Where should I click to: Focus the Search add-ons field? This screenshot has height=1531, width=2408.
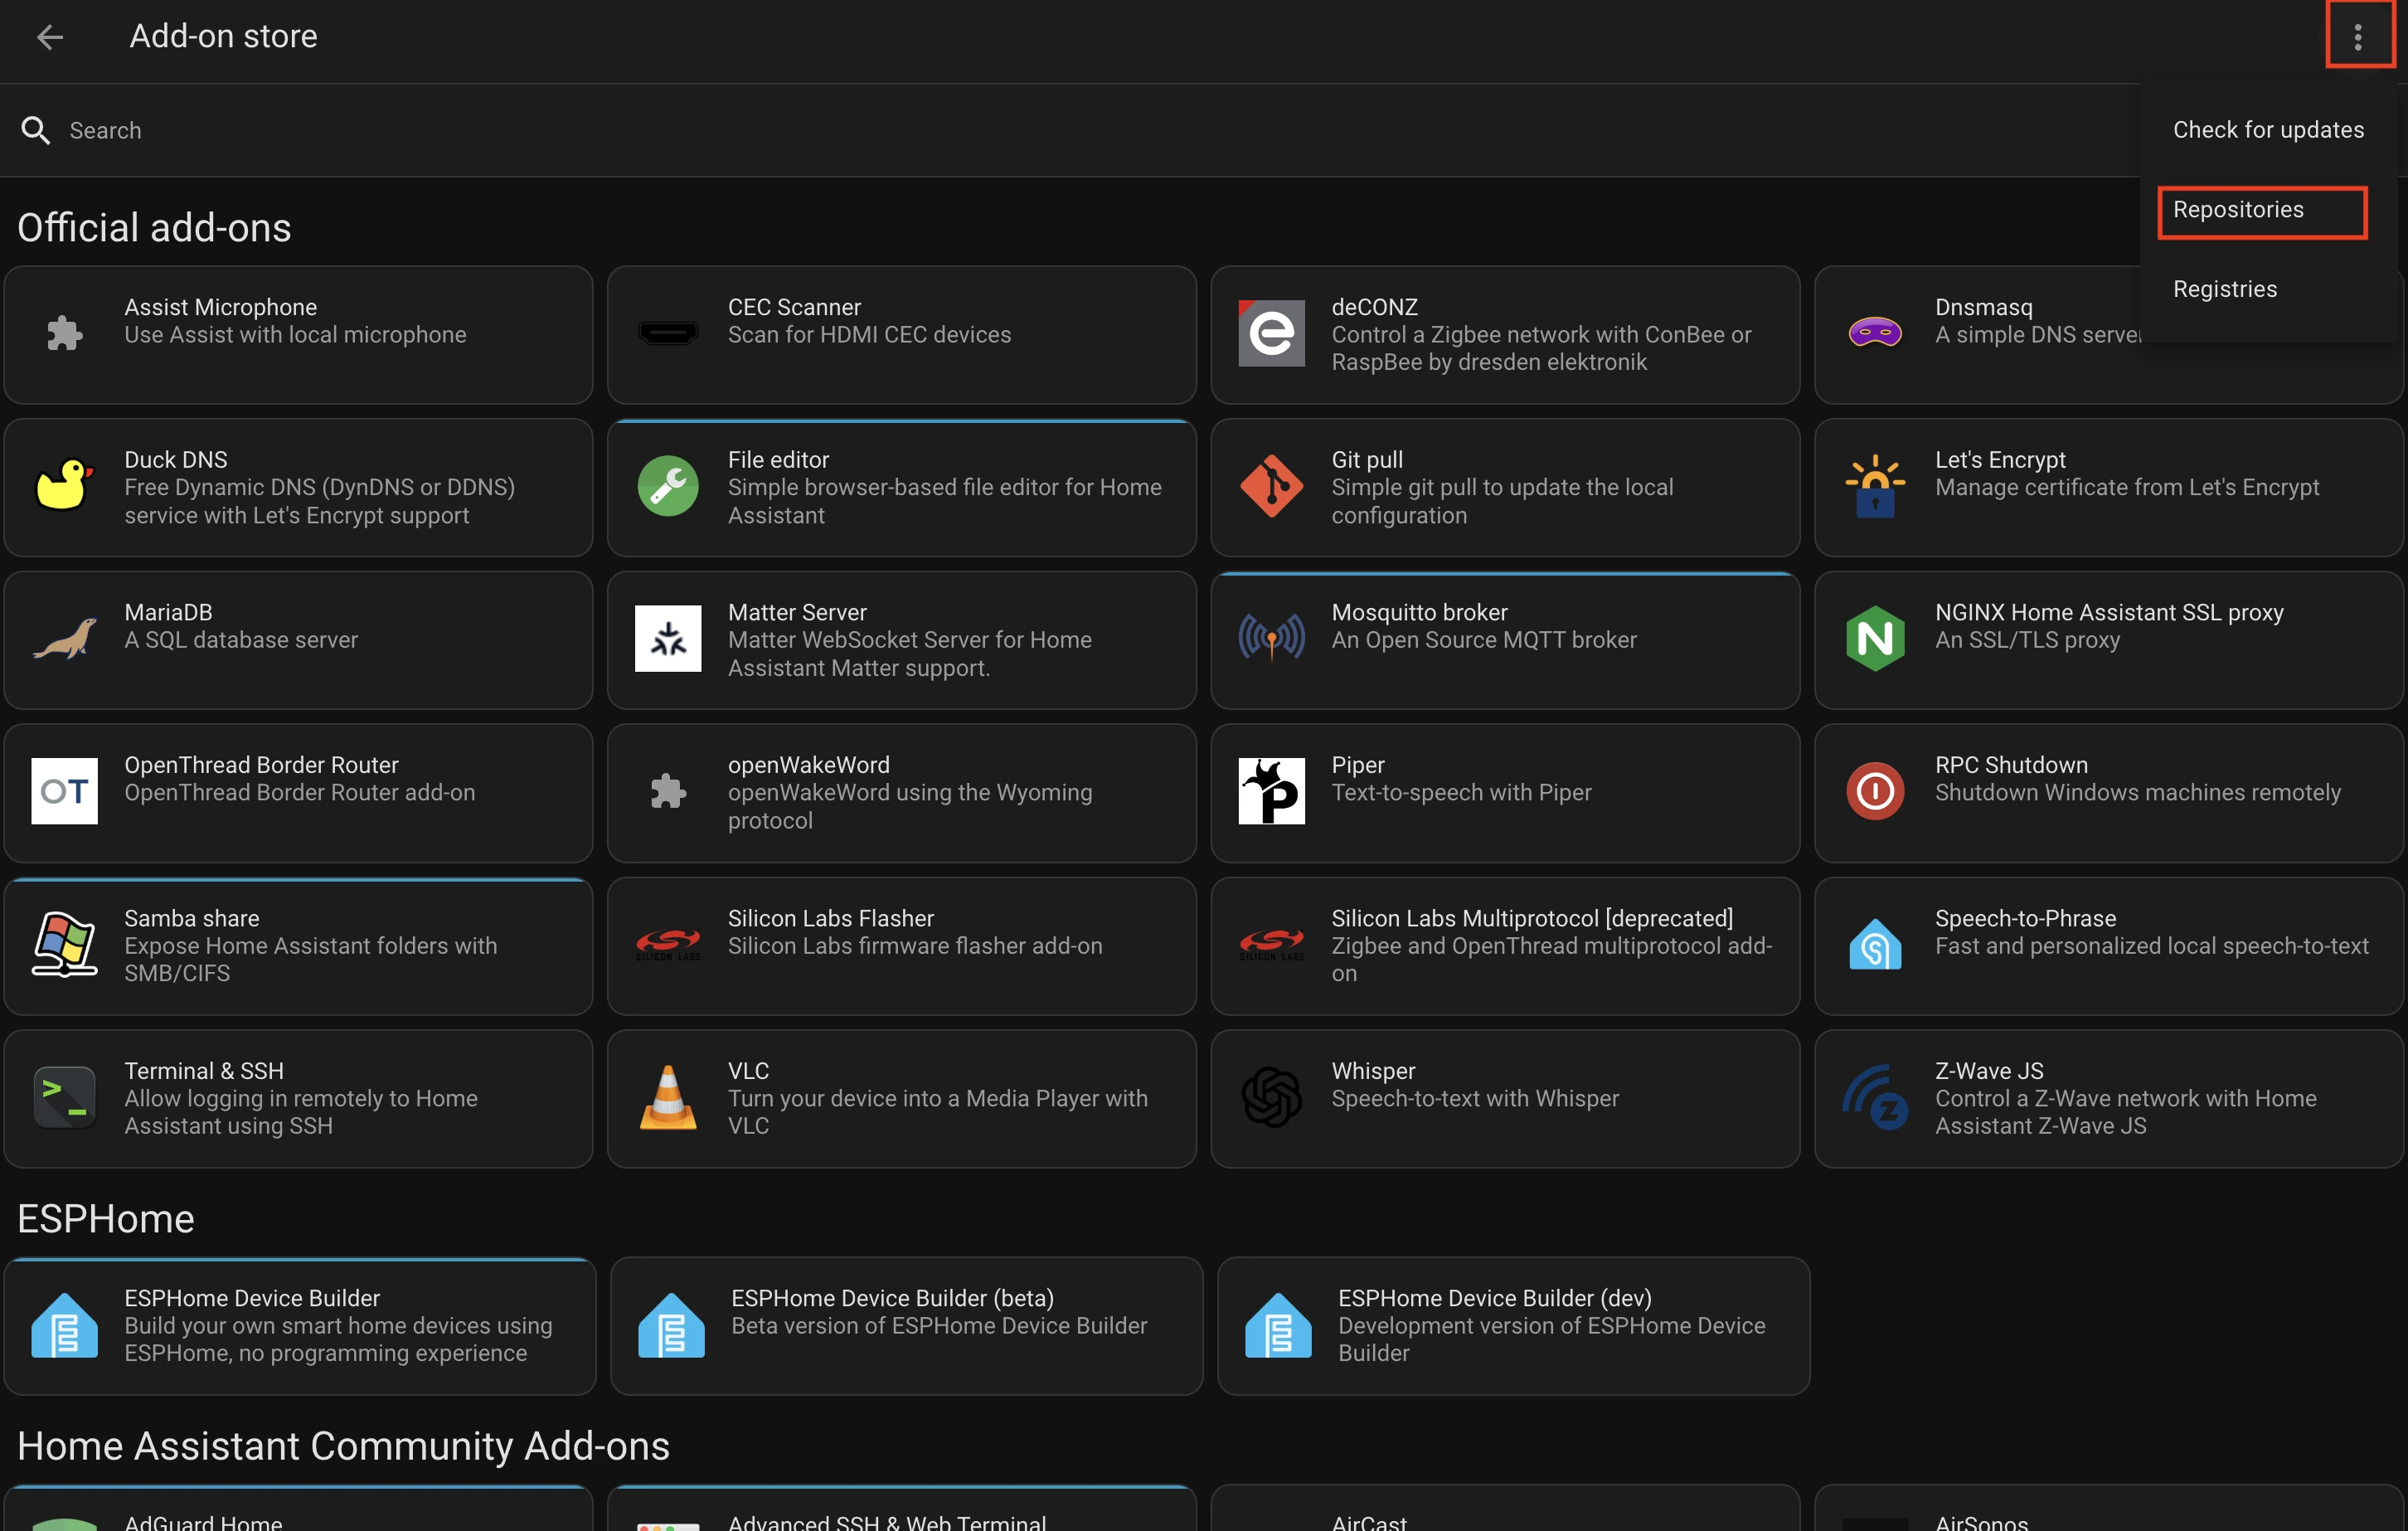pyautogui.click(x=1070, y=131)
